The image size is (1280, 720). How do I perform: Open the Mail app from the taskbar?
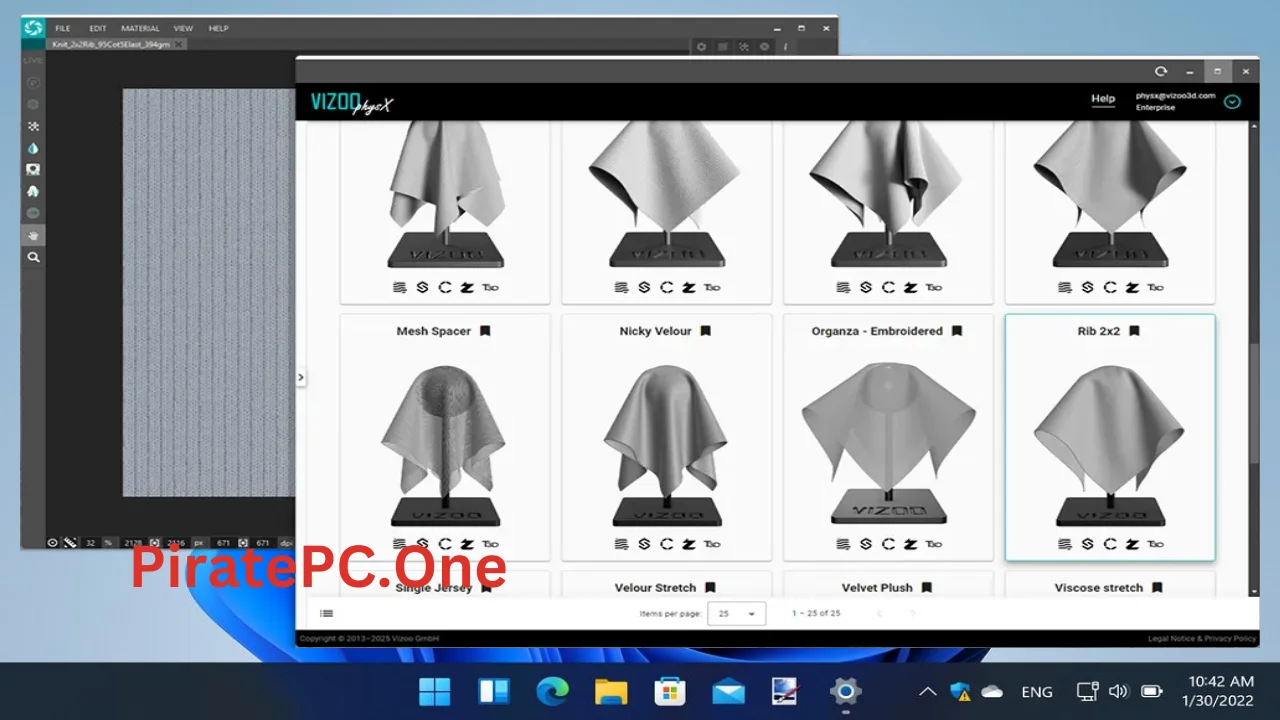[x=728, y=691]
